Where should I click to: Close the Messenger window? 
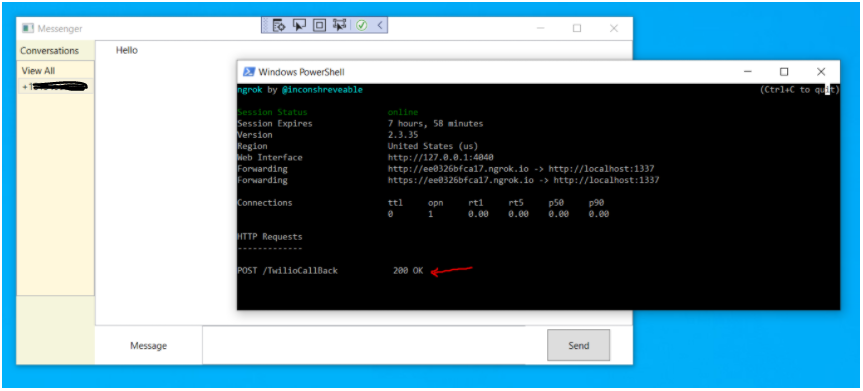tap(614, 29)
